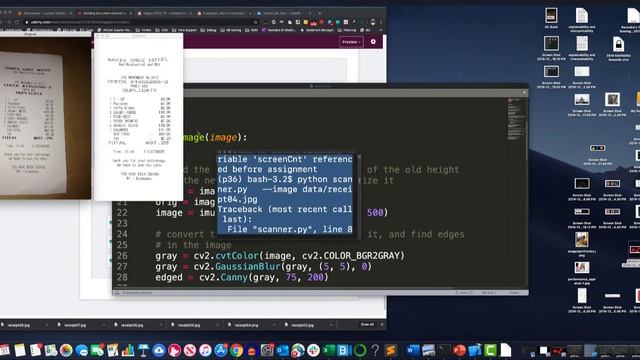The width and height of the screenshot is (640, 360).
Task: Click the cv2.GaussianBlur code line
Action: click(263, 267)
